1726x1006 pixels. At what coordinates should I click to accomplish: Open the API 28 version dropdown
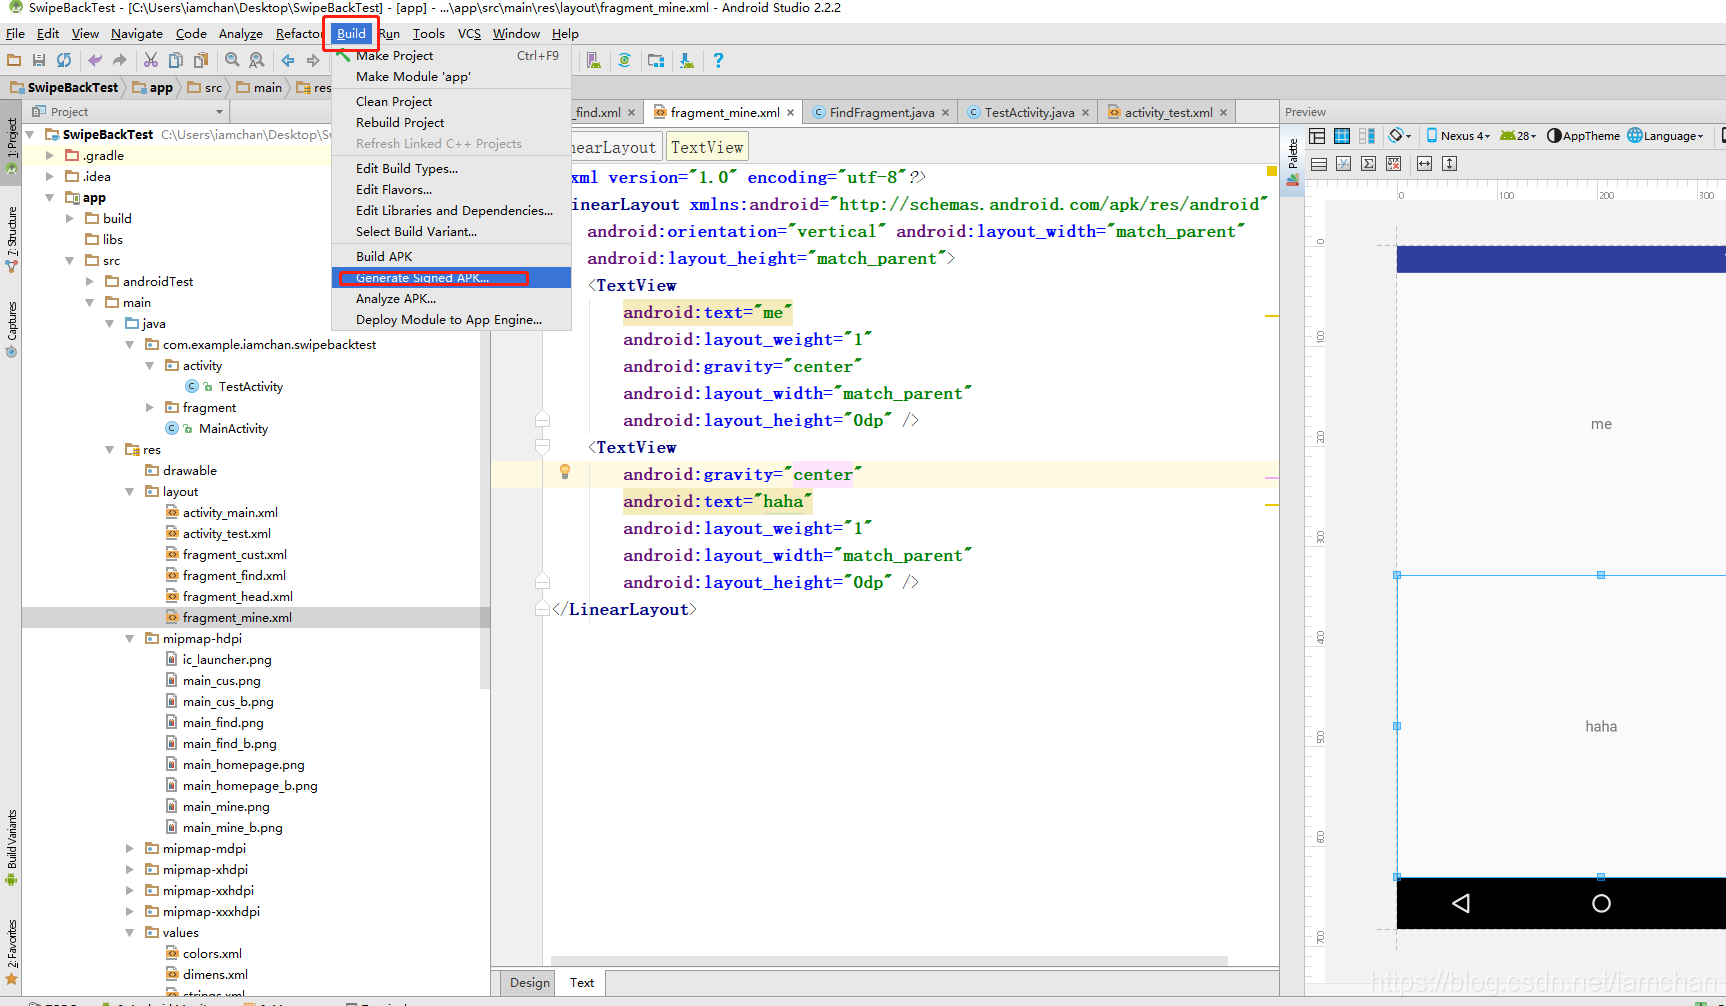1518,136
